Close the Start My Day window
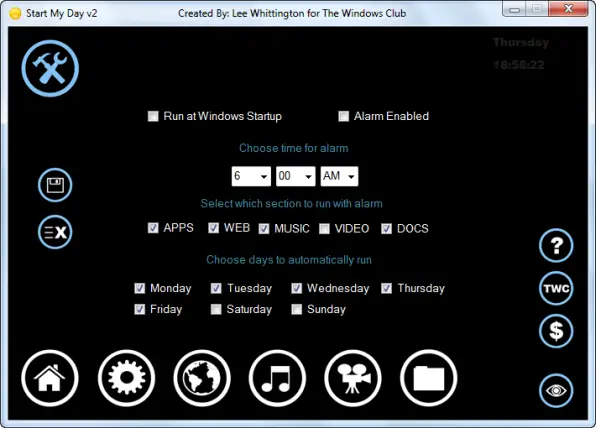Viewport: 596px width, 428px height. click(568, 9)
